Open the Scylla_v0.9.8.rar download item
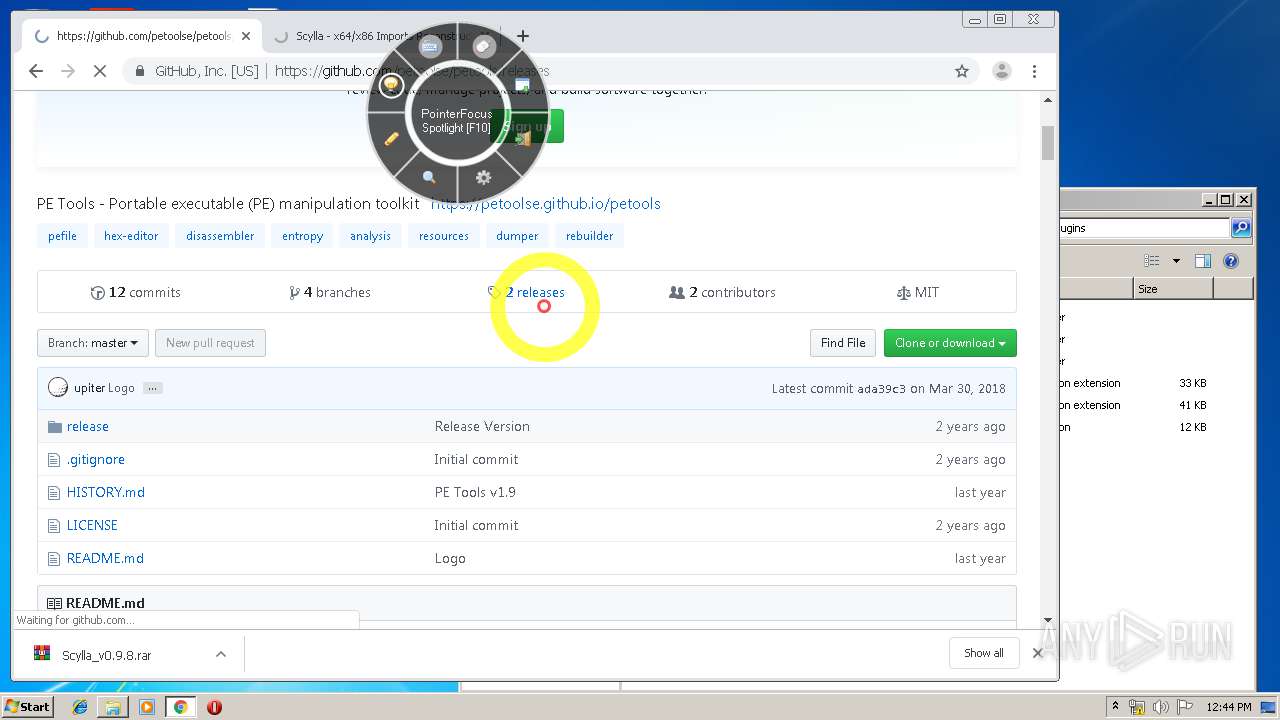 106,655
